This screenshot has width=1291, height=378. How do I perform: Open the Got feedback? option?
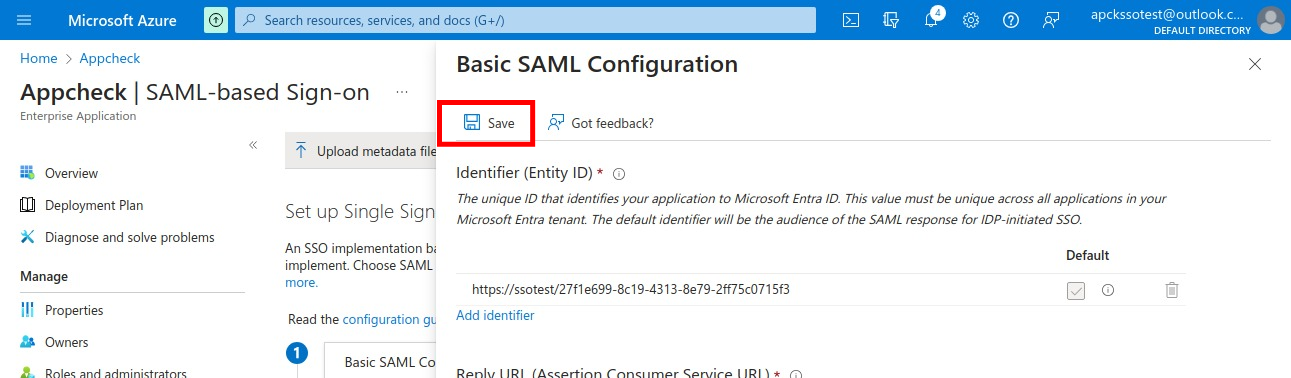click(x=601, y=123)
